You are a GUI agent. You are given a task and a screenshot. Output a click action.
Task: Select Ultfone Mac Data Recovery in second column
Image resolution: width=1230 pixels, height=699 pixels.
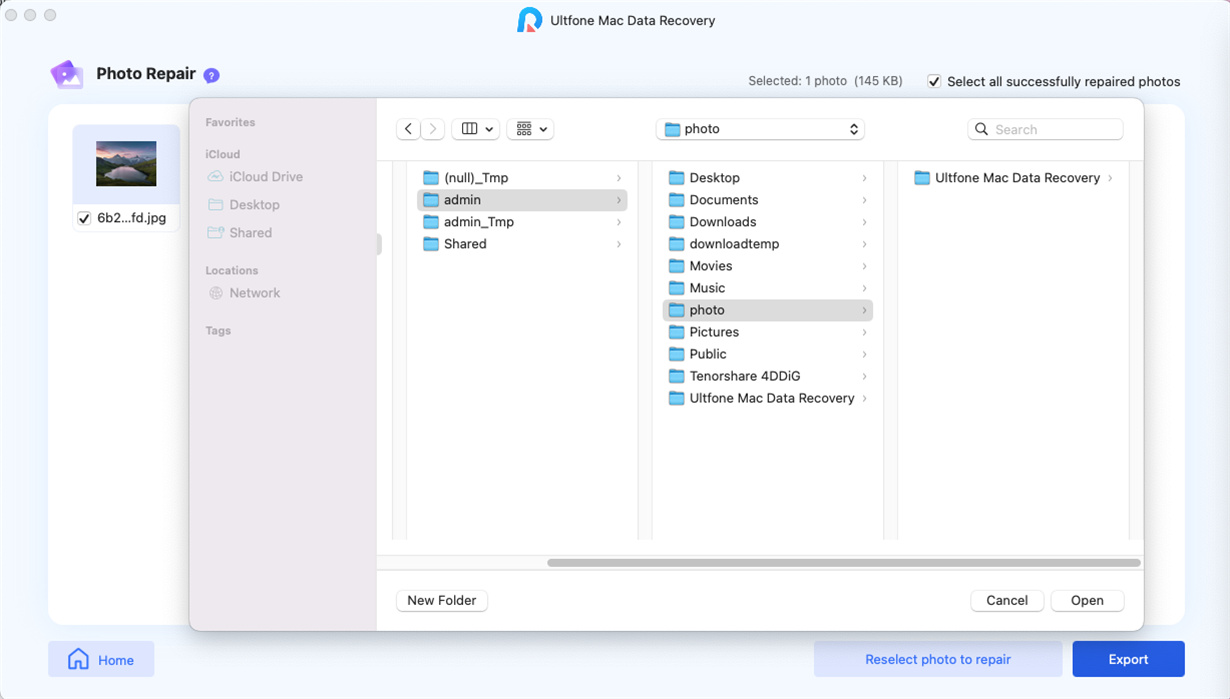coord(768,398)
